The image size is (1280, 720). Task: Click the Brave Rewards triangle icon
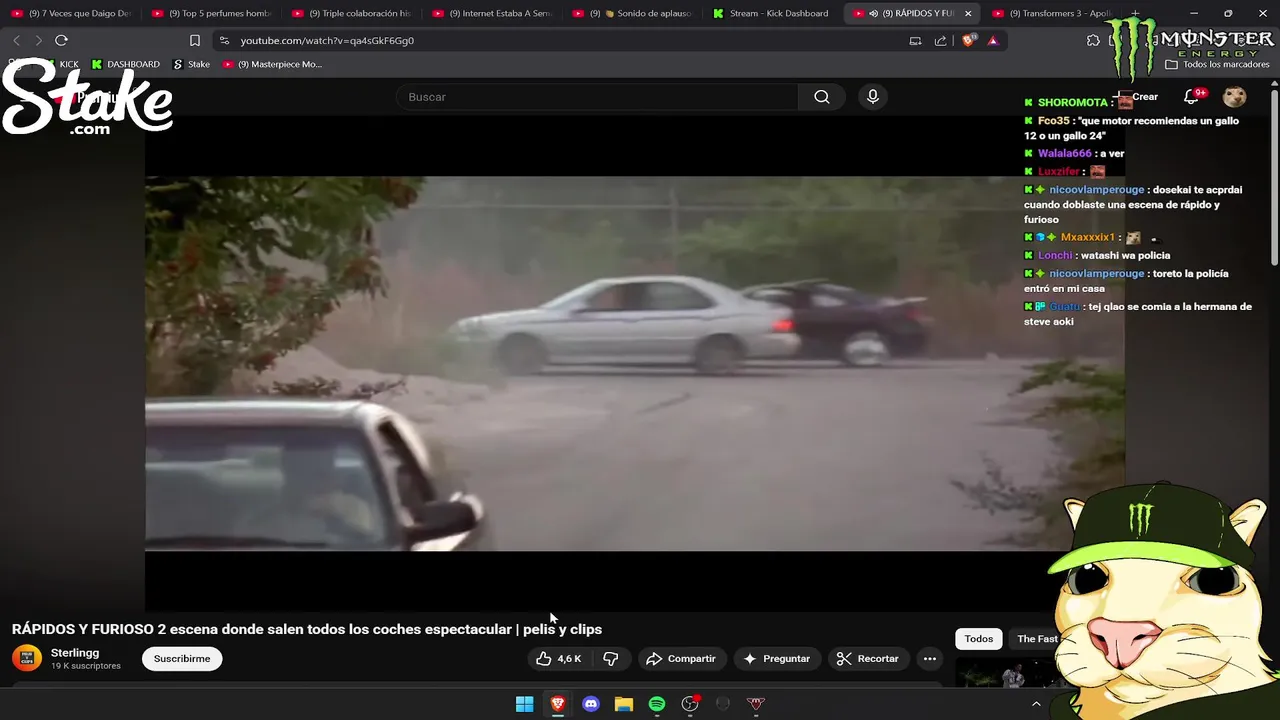(993, 40)
